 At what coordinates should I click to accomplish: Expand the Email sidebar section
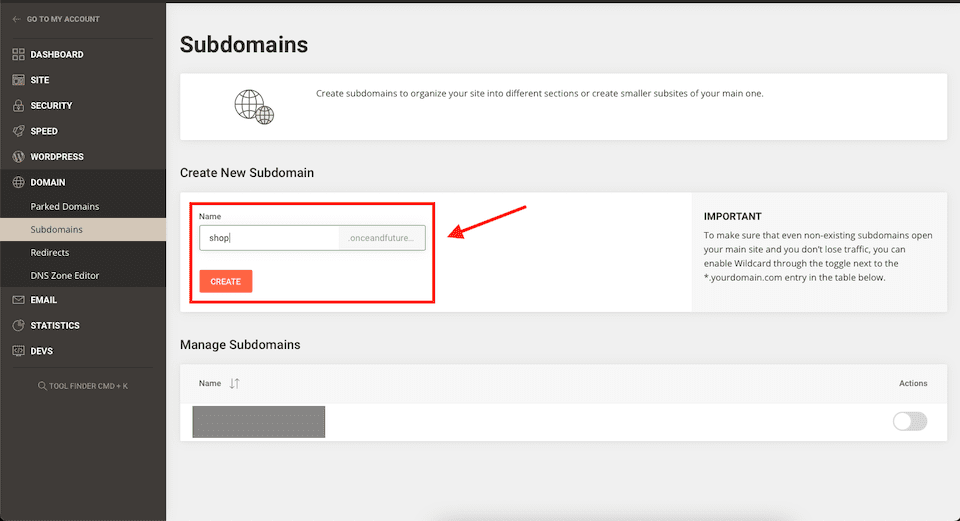click(43, 300)
